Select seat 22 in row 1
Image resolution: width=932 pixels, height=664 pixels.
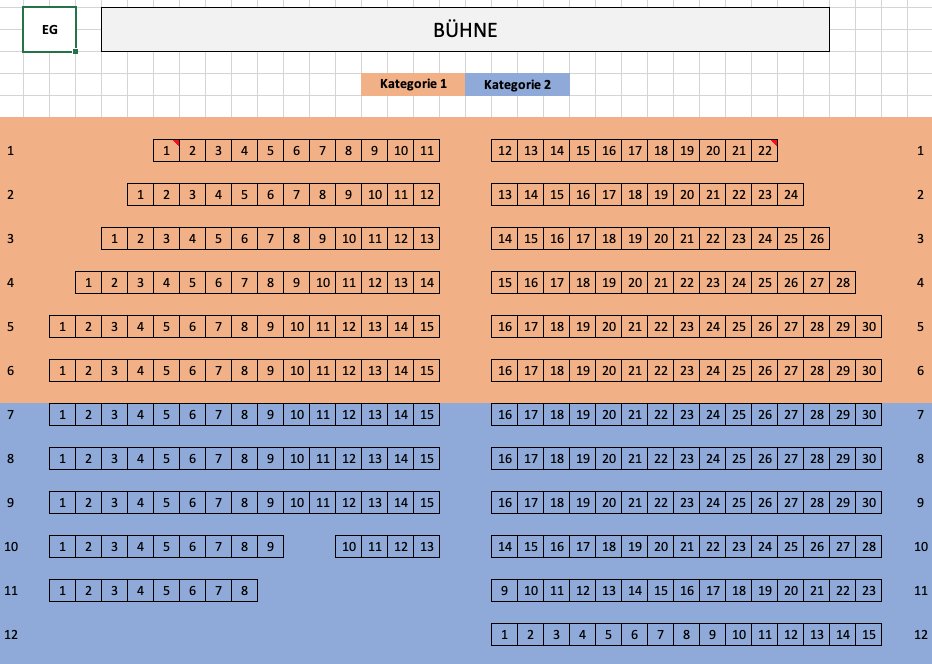click(x=765, y=151)
